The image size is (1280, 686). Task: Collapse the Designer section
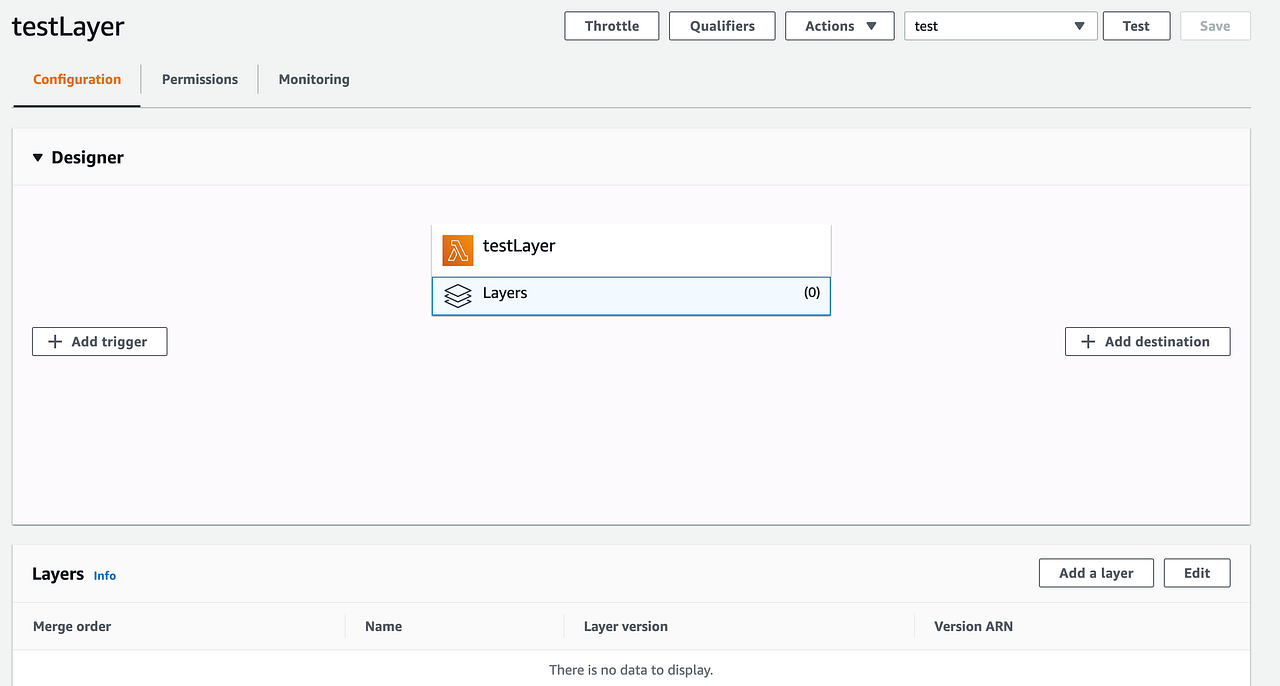[x=37, y=157]
